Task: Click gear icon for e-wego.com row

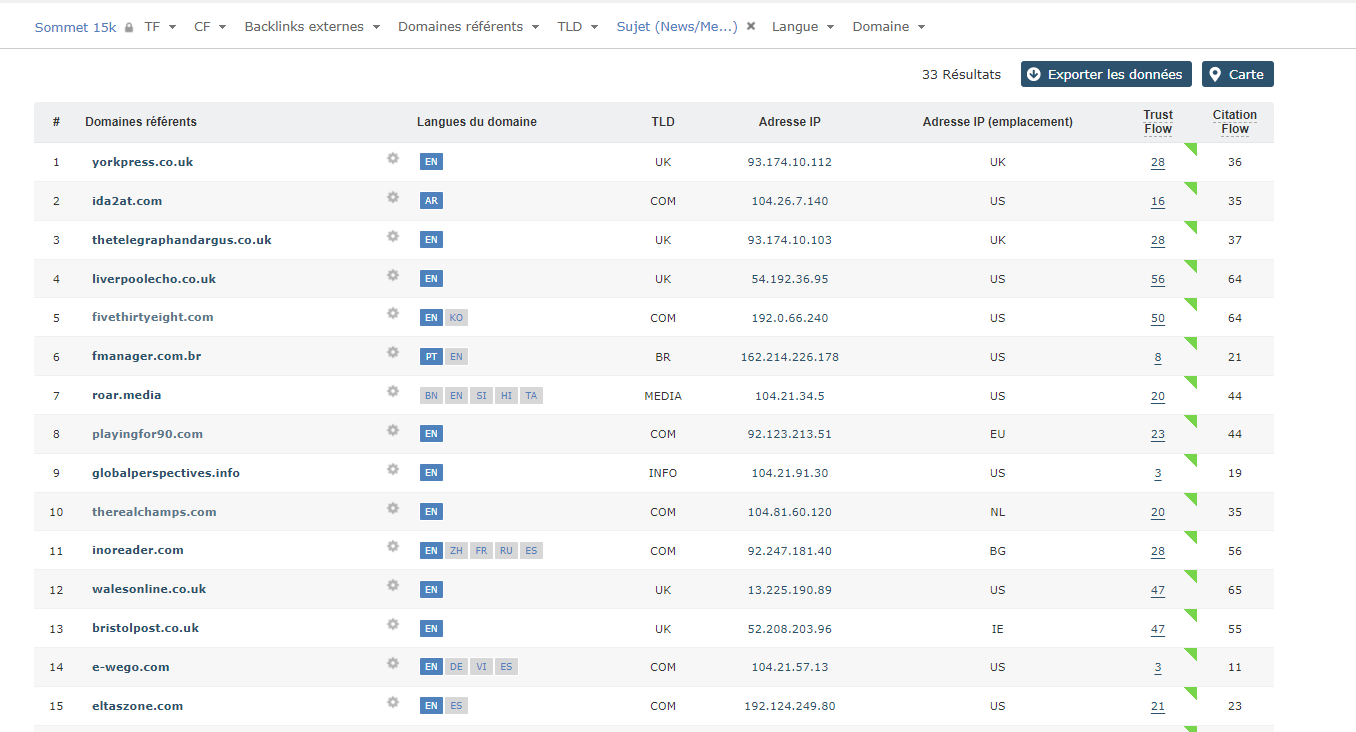Action: click(393, 664)
